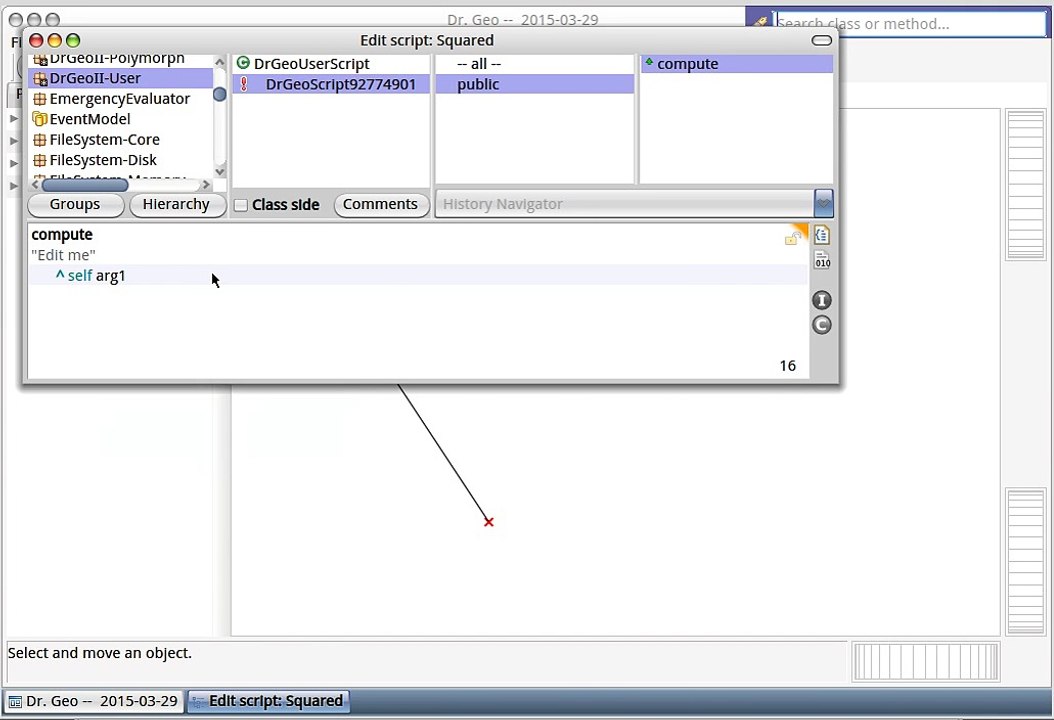Click the "Edit me" comment line
Screen dimensions: 1054x720
(x=63, y=255)
